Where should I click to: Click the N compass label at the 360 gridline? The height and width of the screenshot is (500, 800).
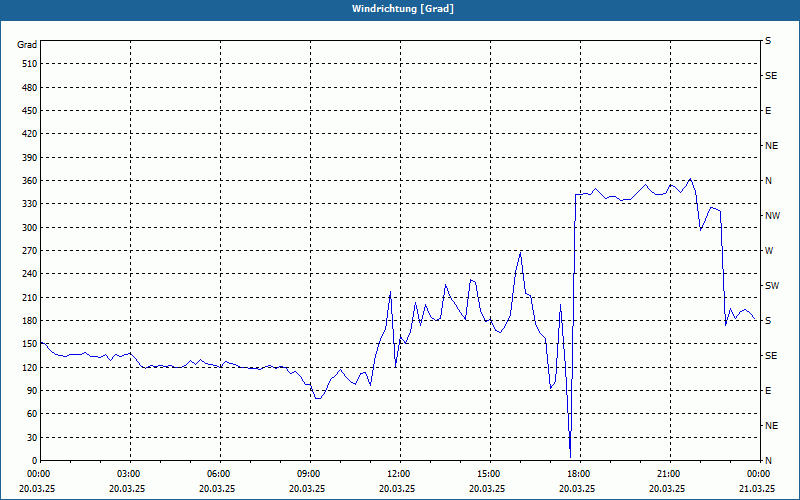[768, 181]
